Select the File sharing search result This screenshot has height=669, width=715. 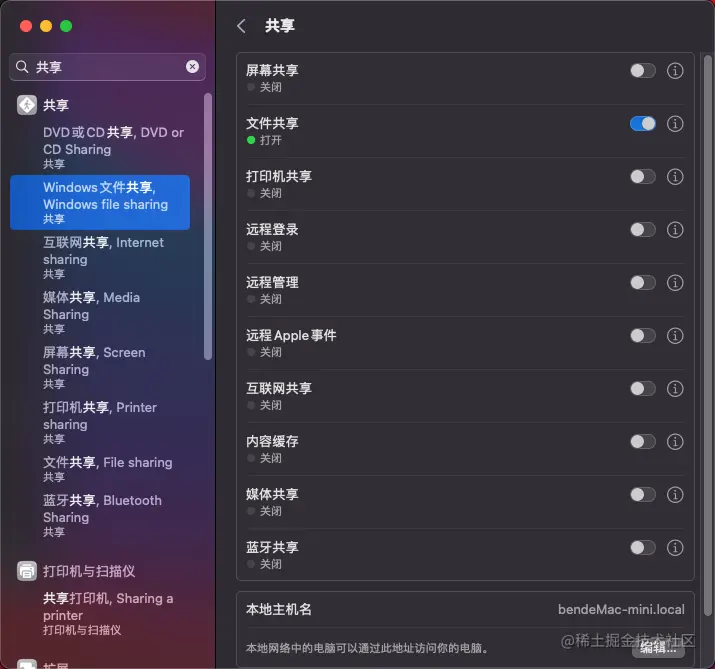pyautogui.click(x=100, y=469)
